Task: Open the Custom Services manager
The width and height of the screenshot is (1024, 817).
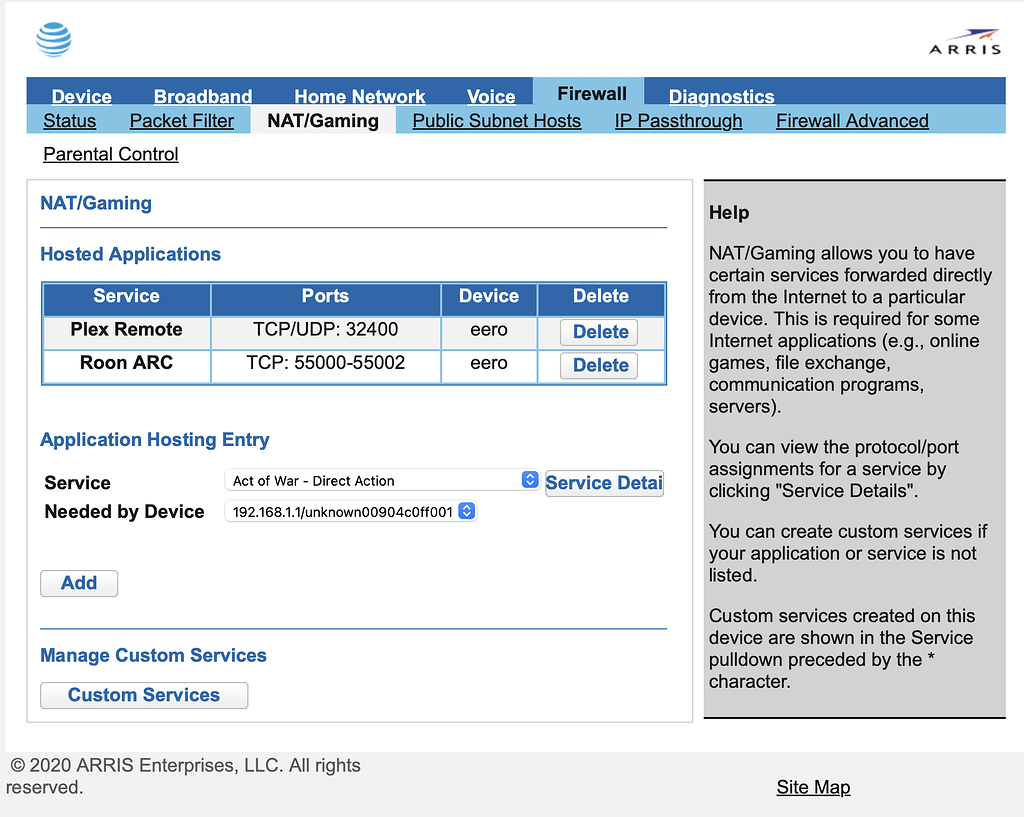Action: click(144, 695)
